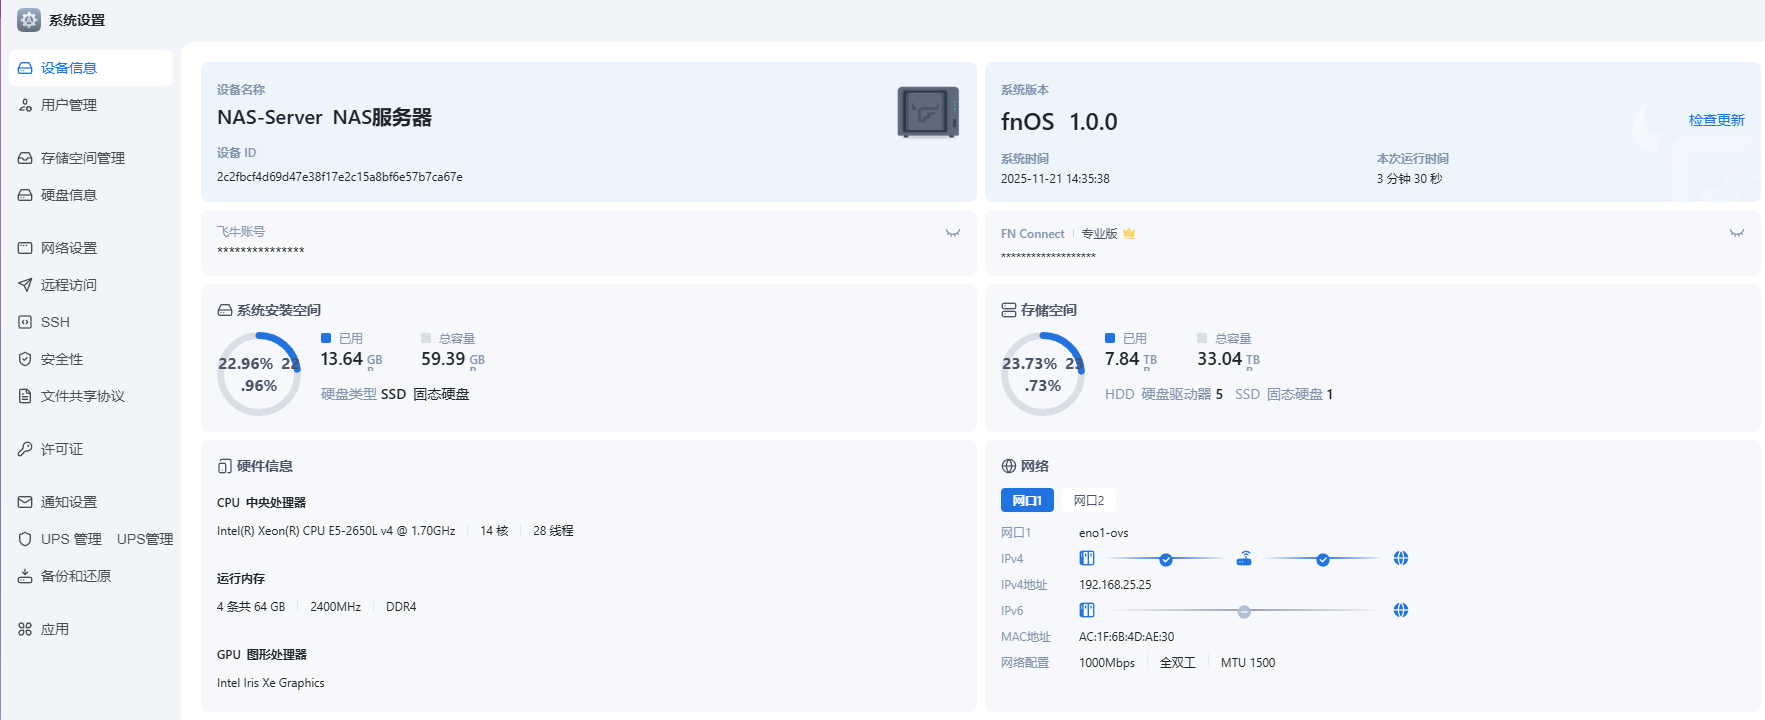Click the IPv4 internet globe icon
Screen dimensions: 1765x720
click(x=1400, y=558)
